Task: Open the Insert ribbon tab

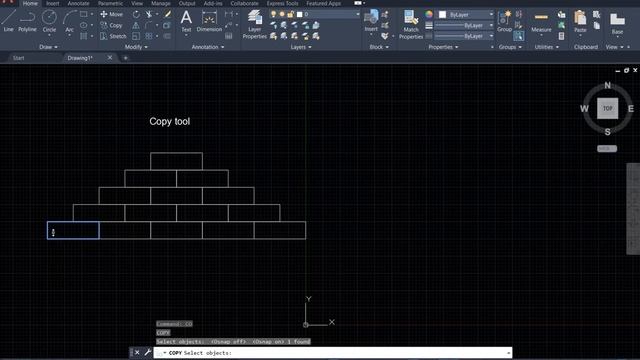Action: [x=52, y=3]
